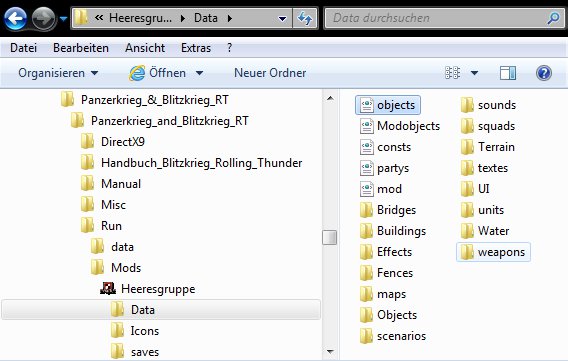Screen dimensions: 568x361
Task: Select the consts file icon
Action: click(x=367, y=147)
